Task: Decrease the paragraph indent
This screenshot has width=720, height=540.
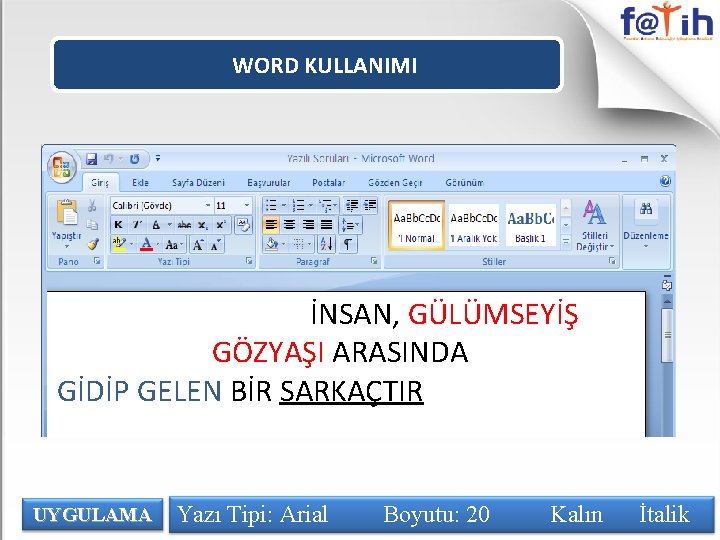Action: [x=352, y=205]
